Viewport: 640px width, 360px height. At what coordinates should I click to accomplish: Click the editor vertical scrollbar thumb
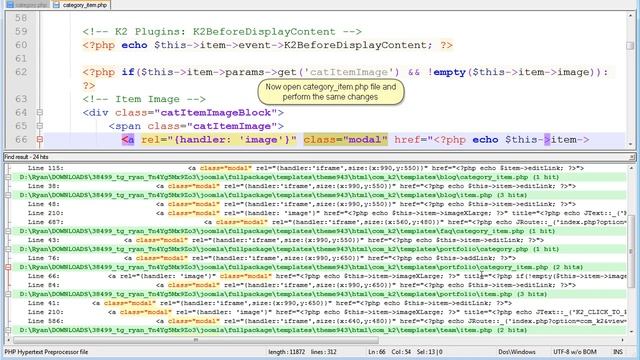click(631, 46)
